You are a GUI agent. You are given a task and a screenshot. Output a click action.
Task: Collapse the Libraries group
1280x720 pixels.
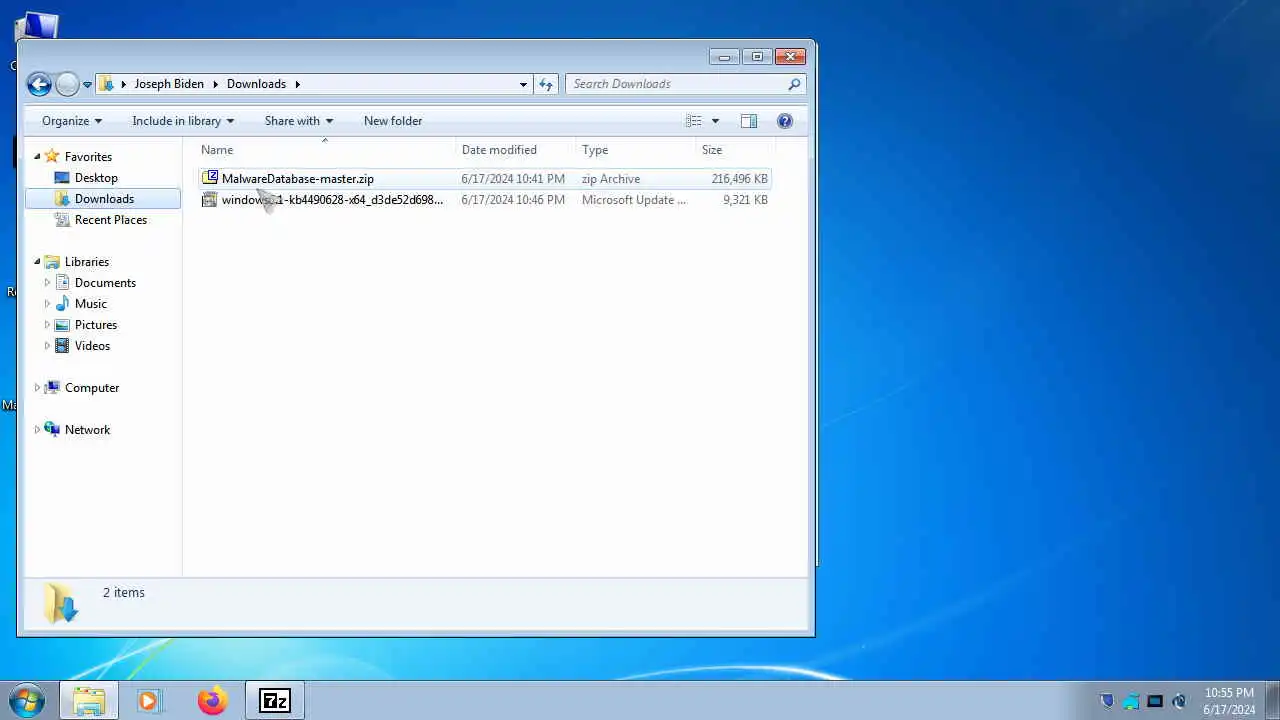[37, 261]
